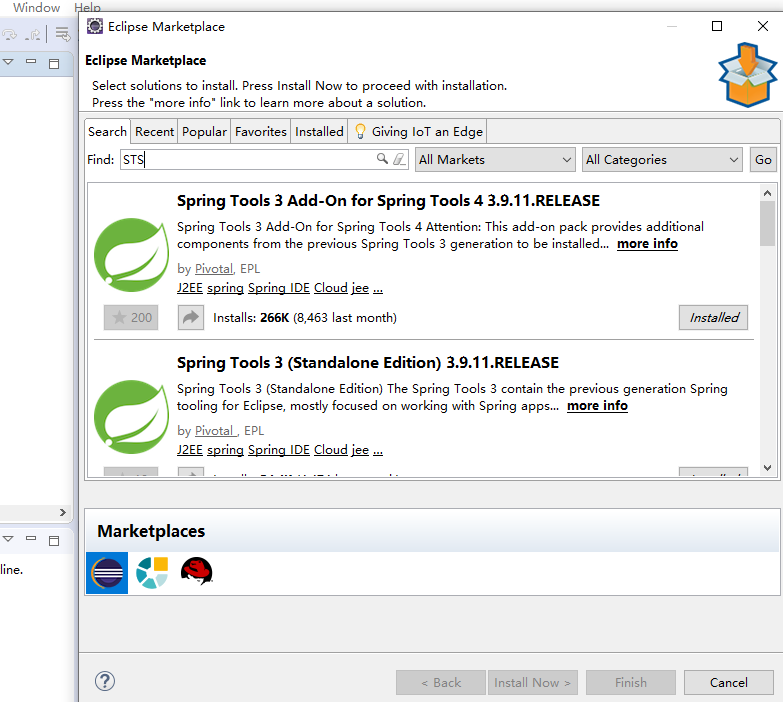This screenshot has height=702, width=783.
Task: Click the Go button
Action: (763, 160)
